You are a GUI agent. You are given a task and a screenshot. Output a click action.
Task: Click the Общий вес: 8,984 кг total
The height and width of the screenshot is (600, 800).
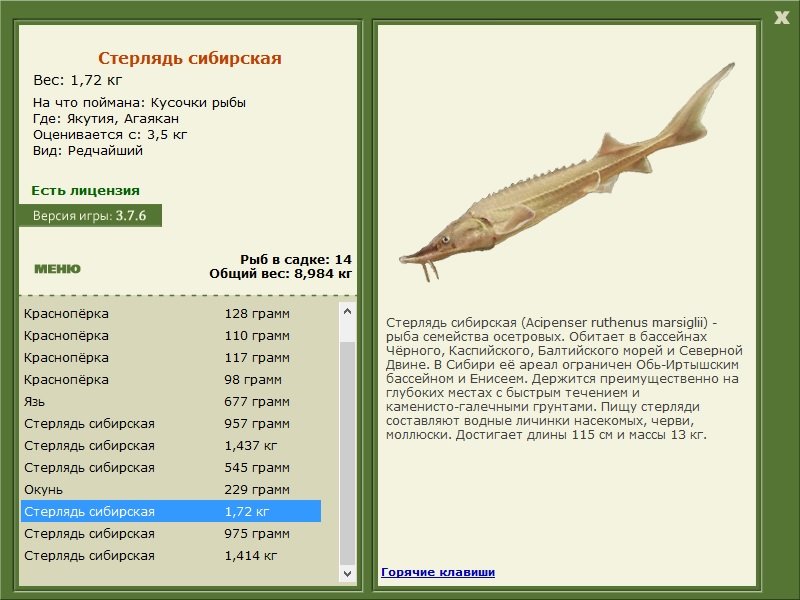tap(281, 273)
